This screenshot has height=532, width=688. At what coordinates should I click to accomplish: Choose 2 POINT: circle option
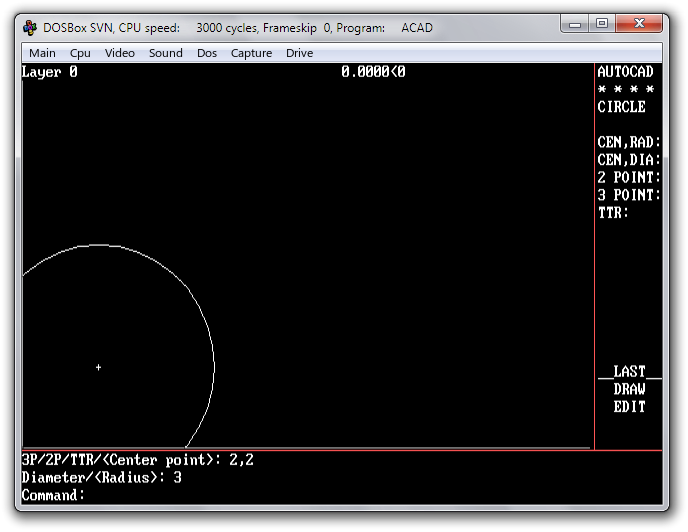629,177
